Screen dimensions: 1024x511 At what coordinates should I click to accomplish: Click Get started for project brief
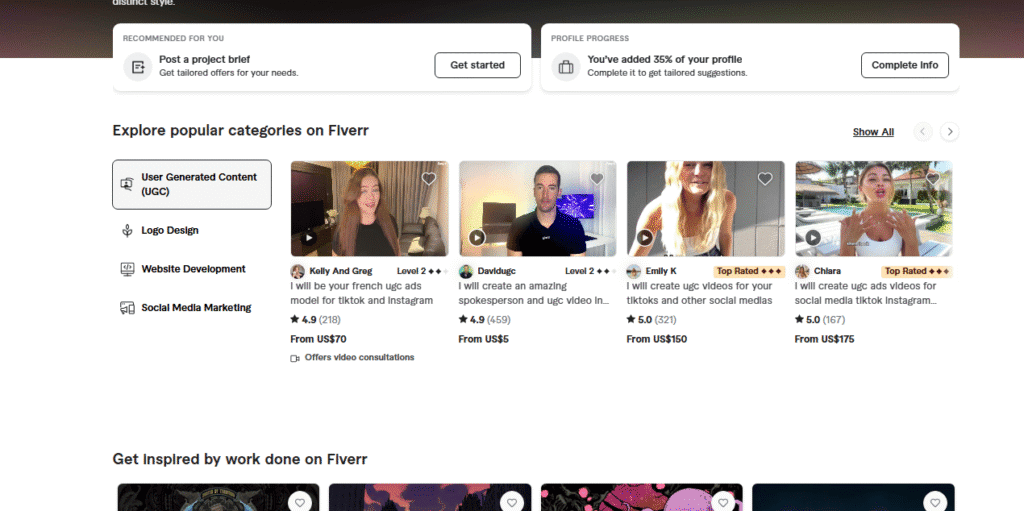[477, 65]
